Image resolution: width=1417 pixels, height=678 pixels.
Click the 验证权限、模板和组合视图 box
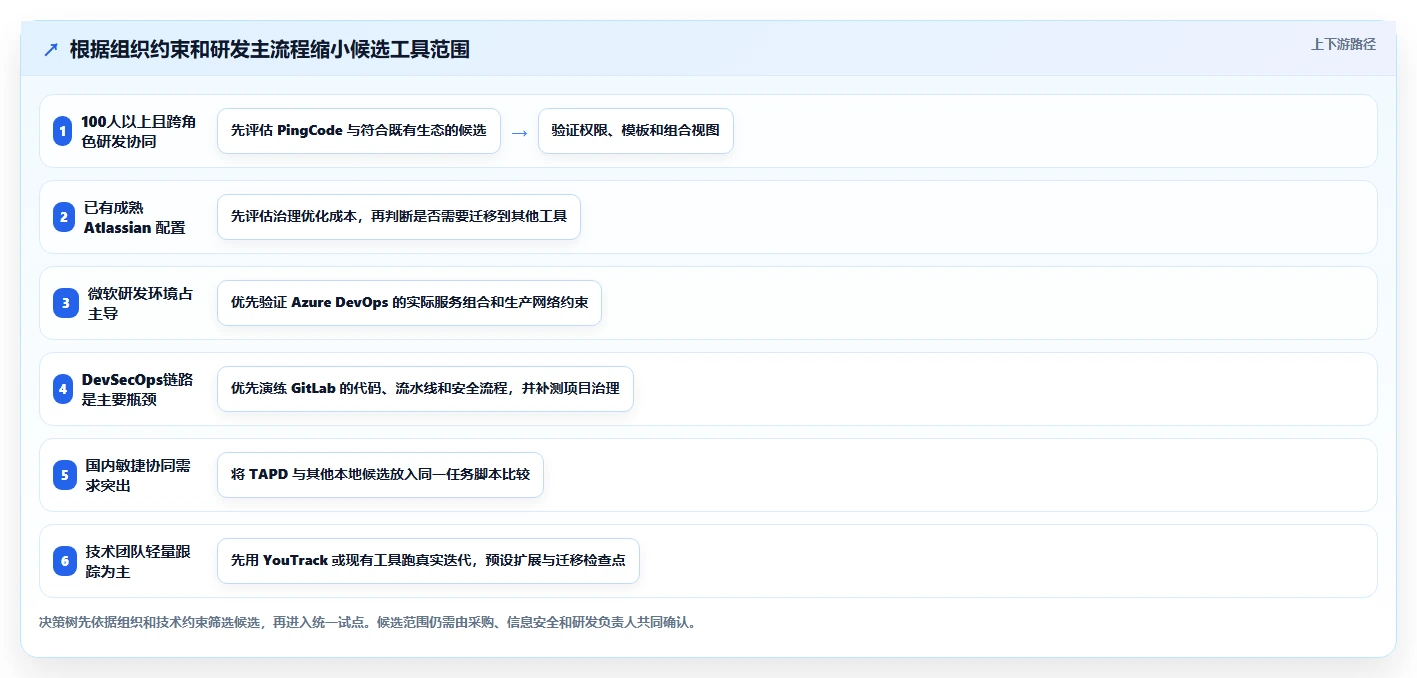635,131
